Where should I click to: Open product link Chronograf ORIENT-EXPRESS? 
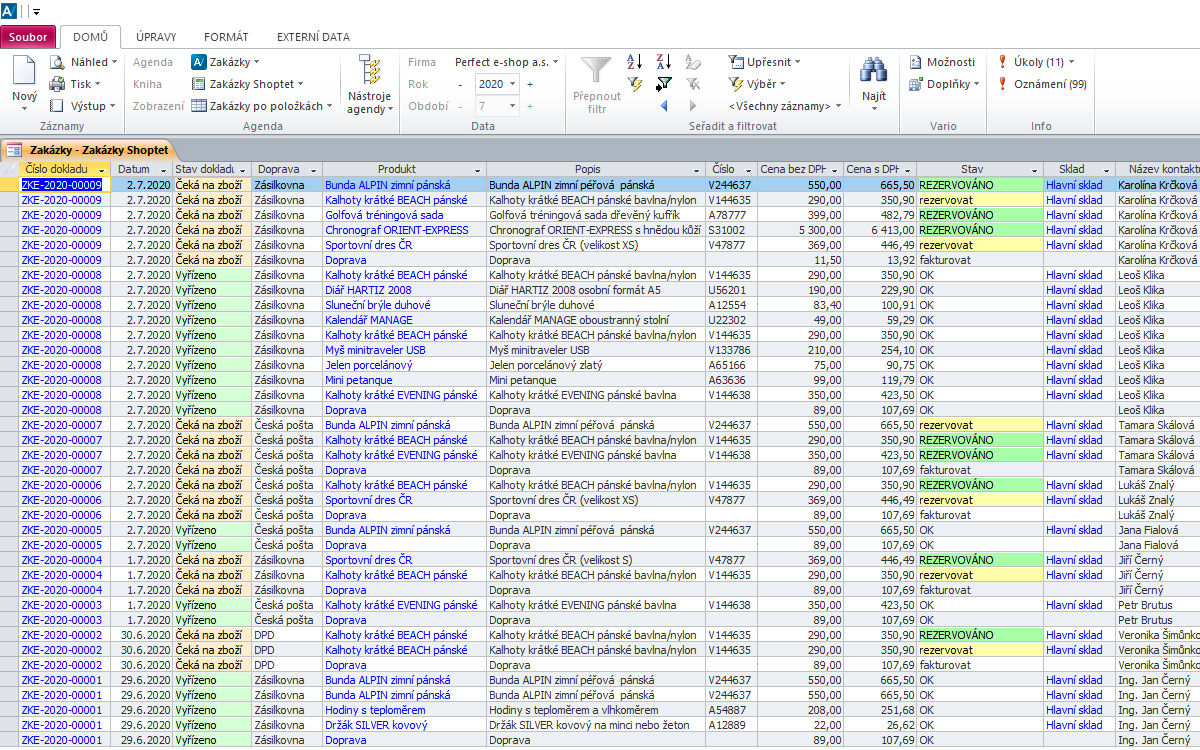click(397, 230)
